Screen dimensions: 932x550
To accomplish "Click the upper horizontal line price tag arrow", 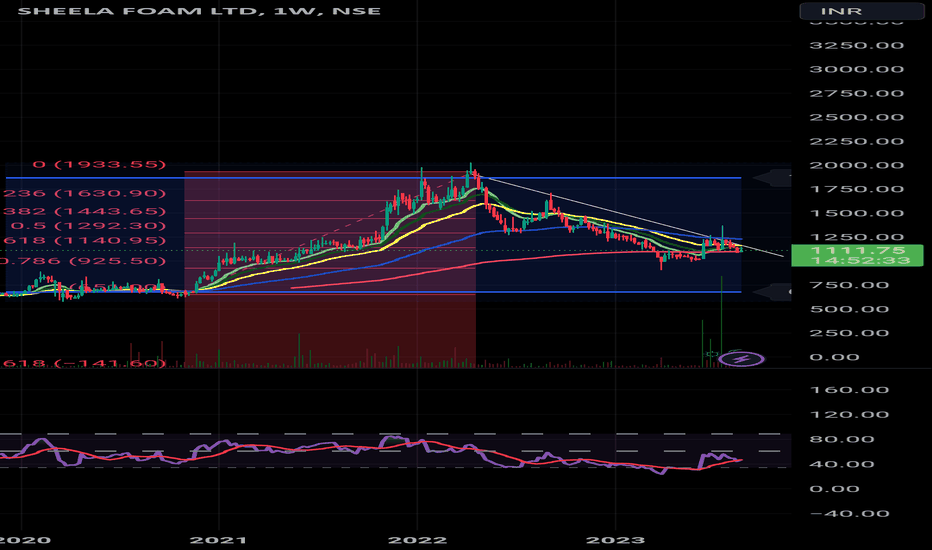I will pyautogui.click(x=772, y=177).
